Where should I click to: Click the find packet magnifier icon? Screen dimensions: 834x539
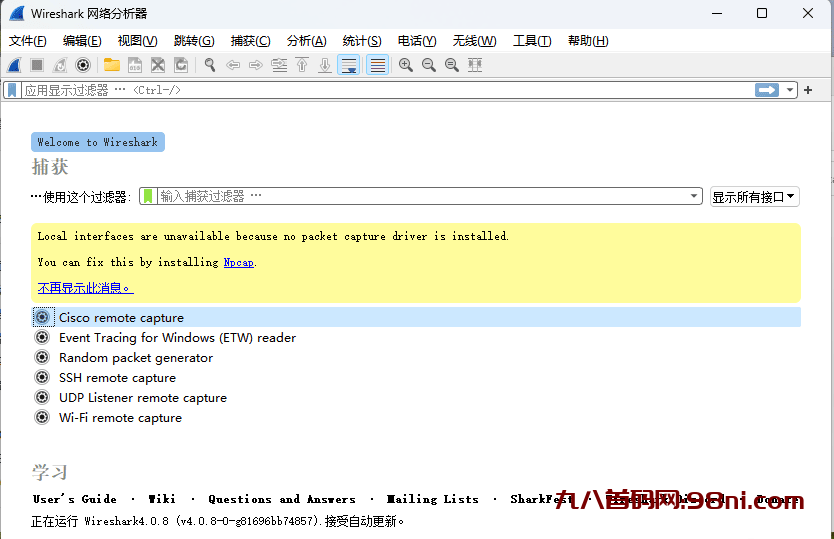(x=210, y=65)
